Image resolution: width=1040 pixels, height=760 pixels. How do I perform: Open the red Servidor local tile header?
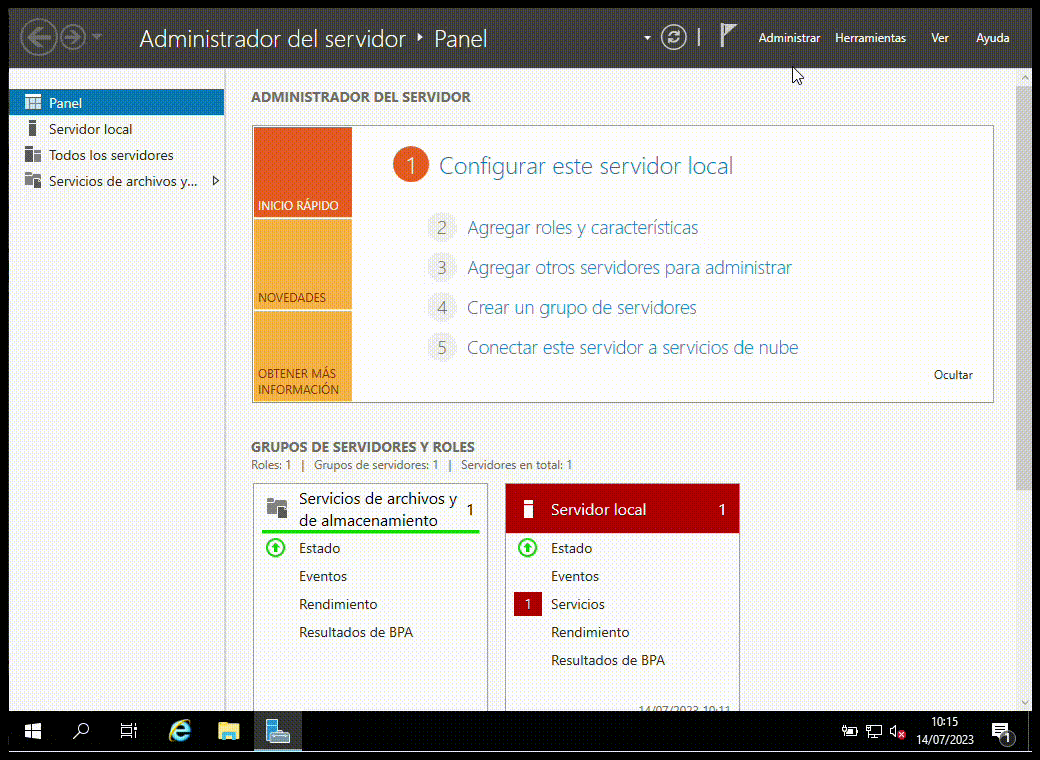(x=622, y=509)
